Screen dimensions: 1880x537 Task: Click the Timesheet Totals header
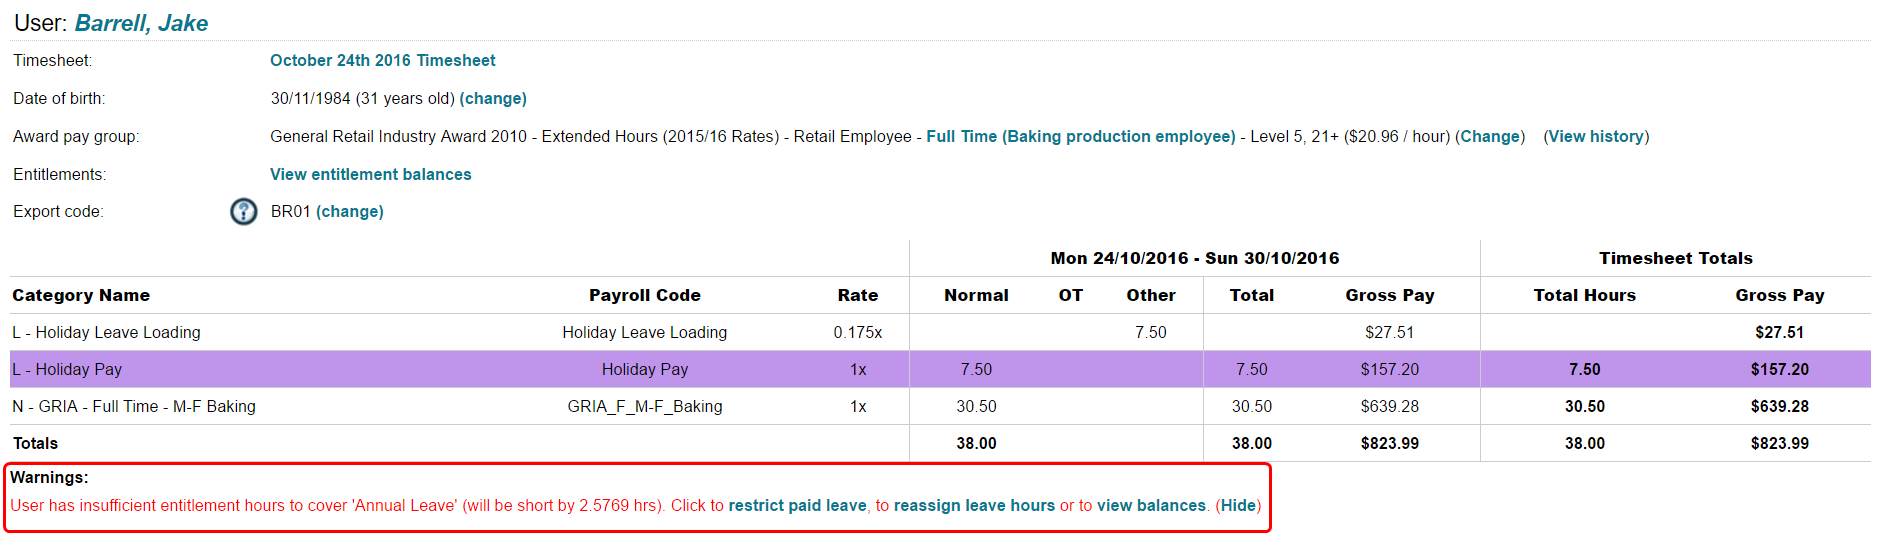[x=1676, y=259]
